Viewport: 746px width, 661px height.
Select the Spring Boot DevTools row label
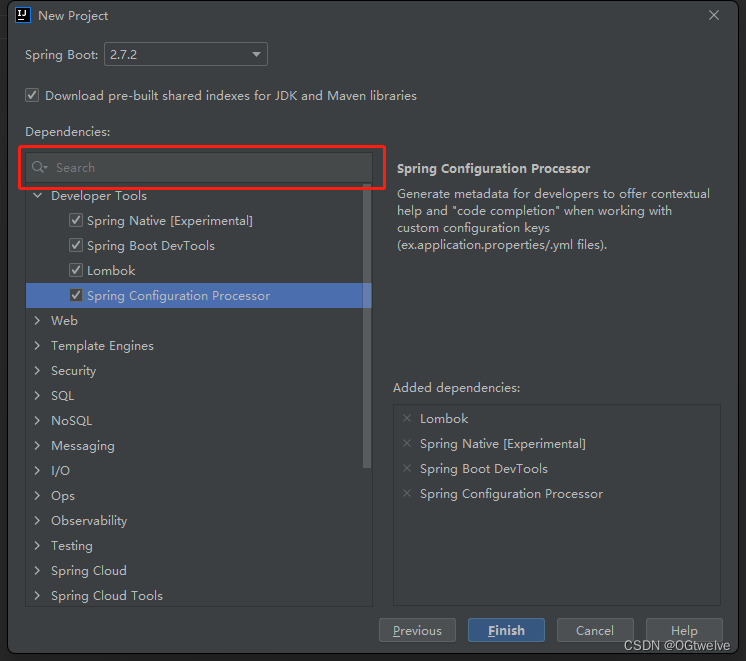click(151, 245)
